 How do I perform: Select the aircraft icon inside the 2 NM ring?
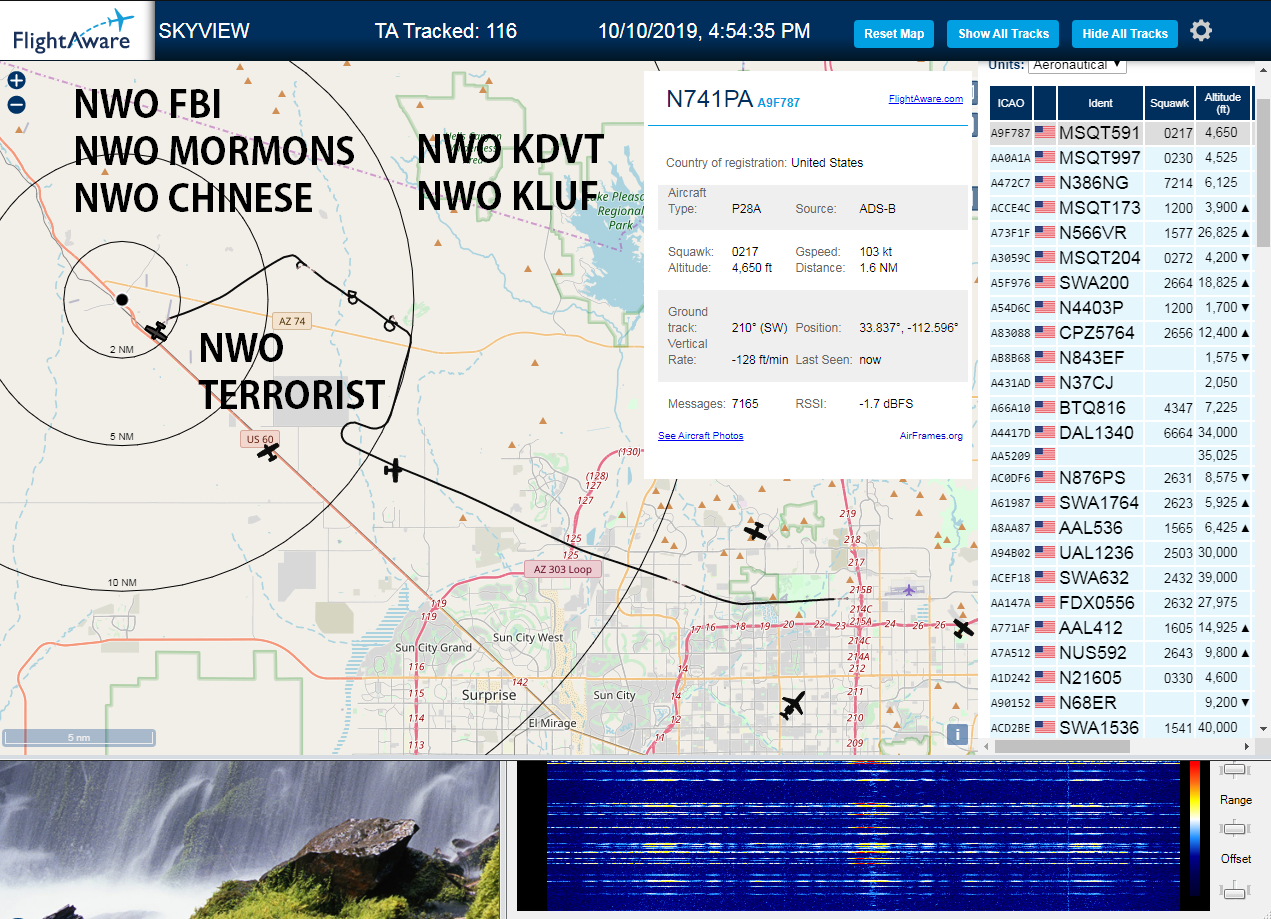click(156, 331)
